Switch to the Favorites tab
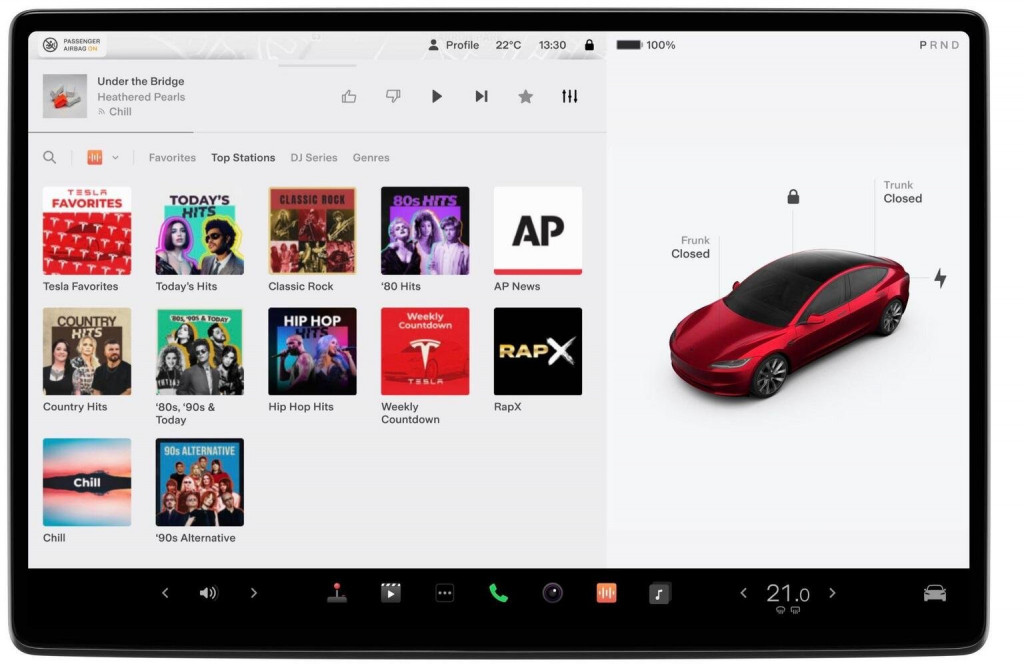The width and height of the screenshot is (1024, 664). point(172,158)
